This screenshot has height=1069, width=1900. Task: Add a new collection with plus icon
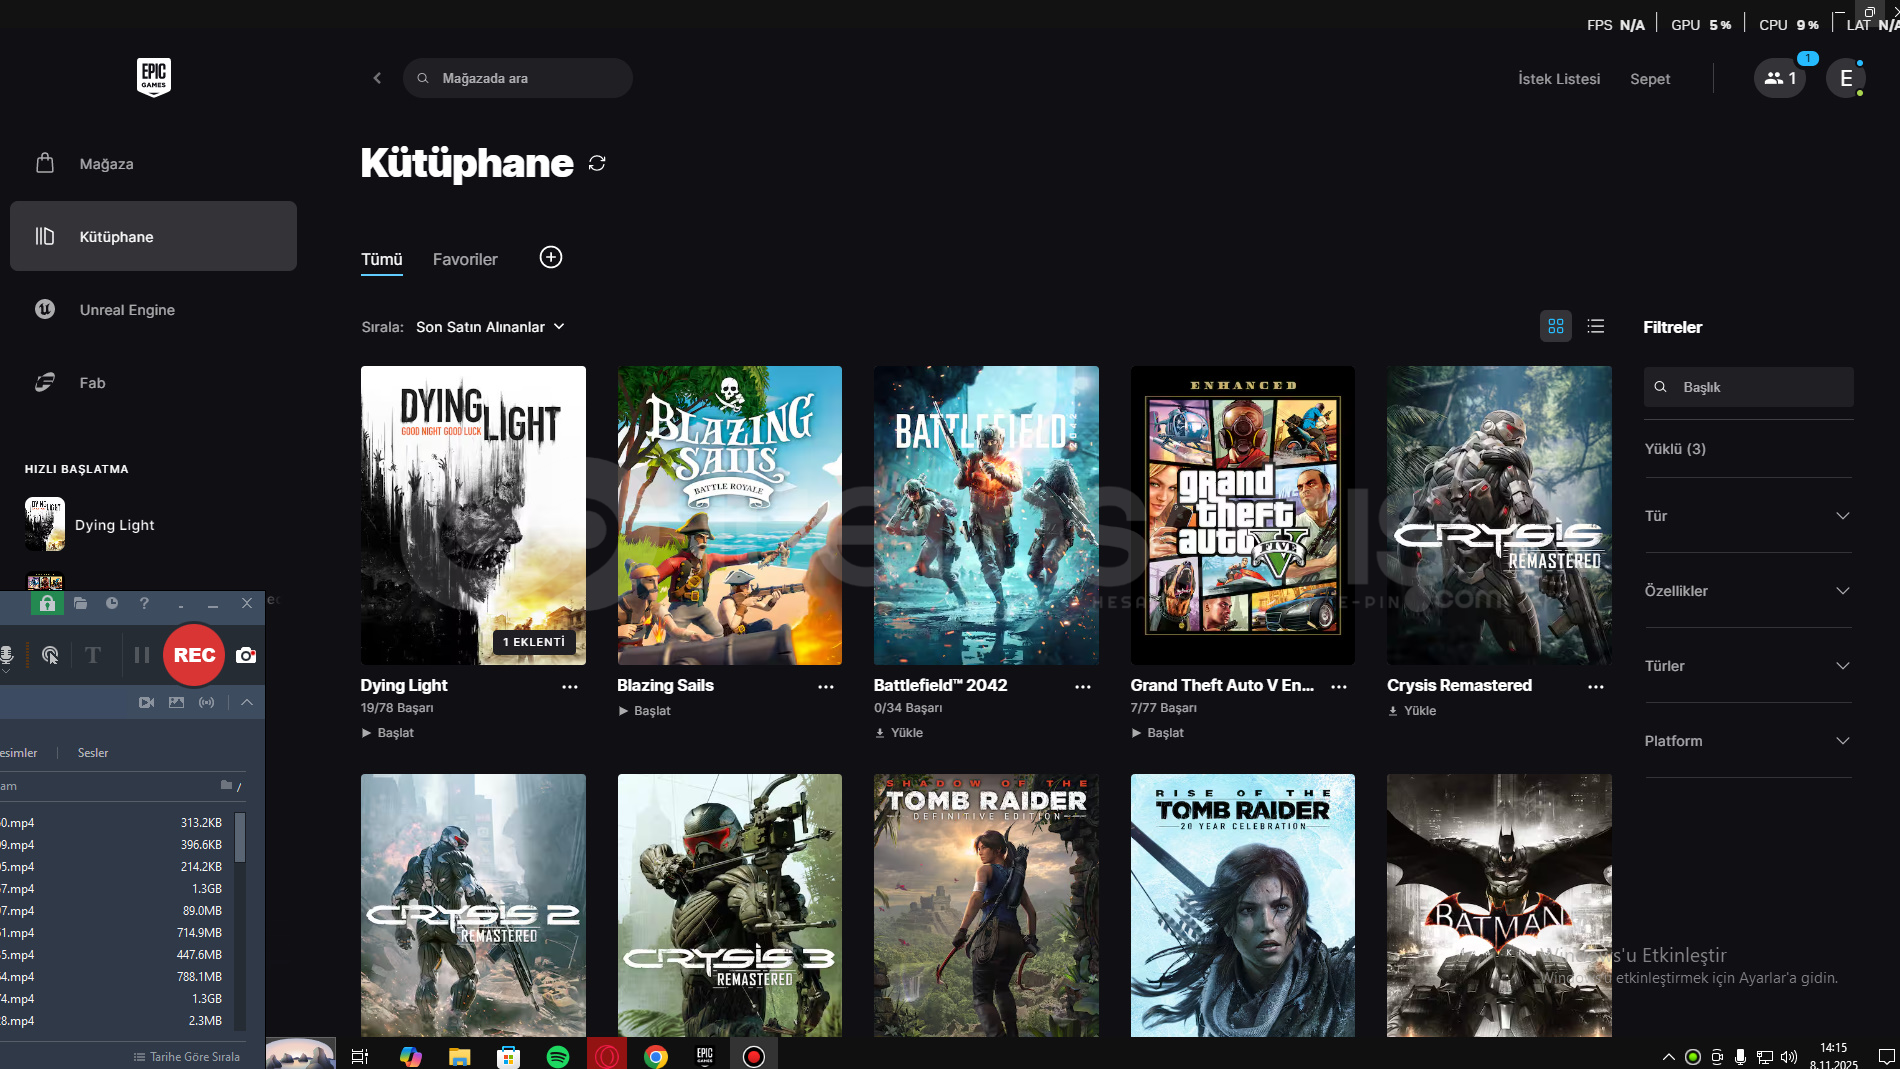[x=551, y=258]
